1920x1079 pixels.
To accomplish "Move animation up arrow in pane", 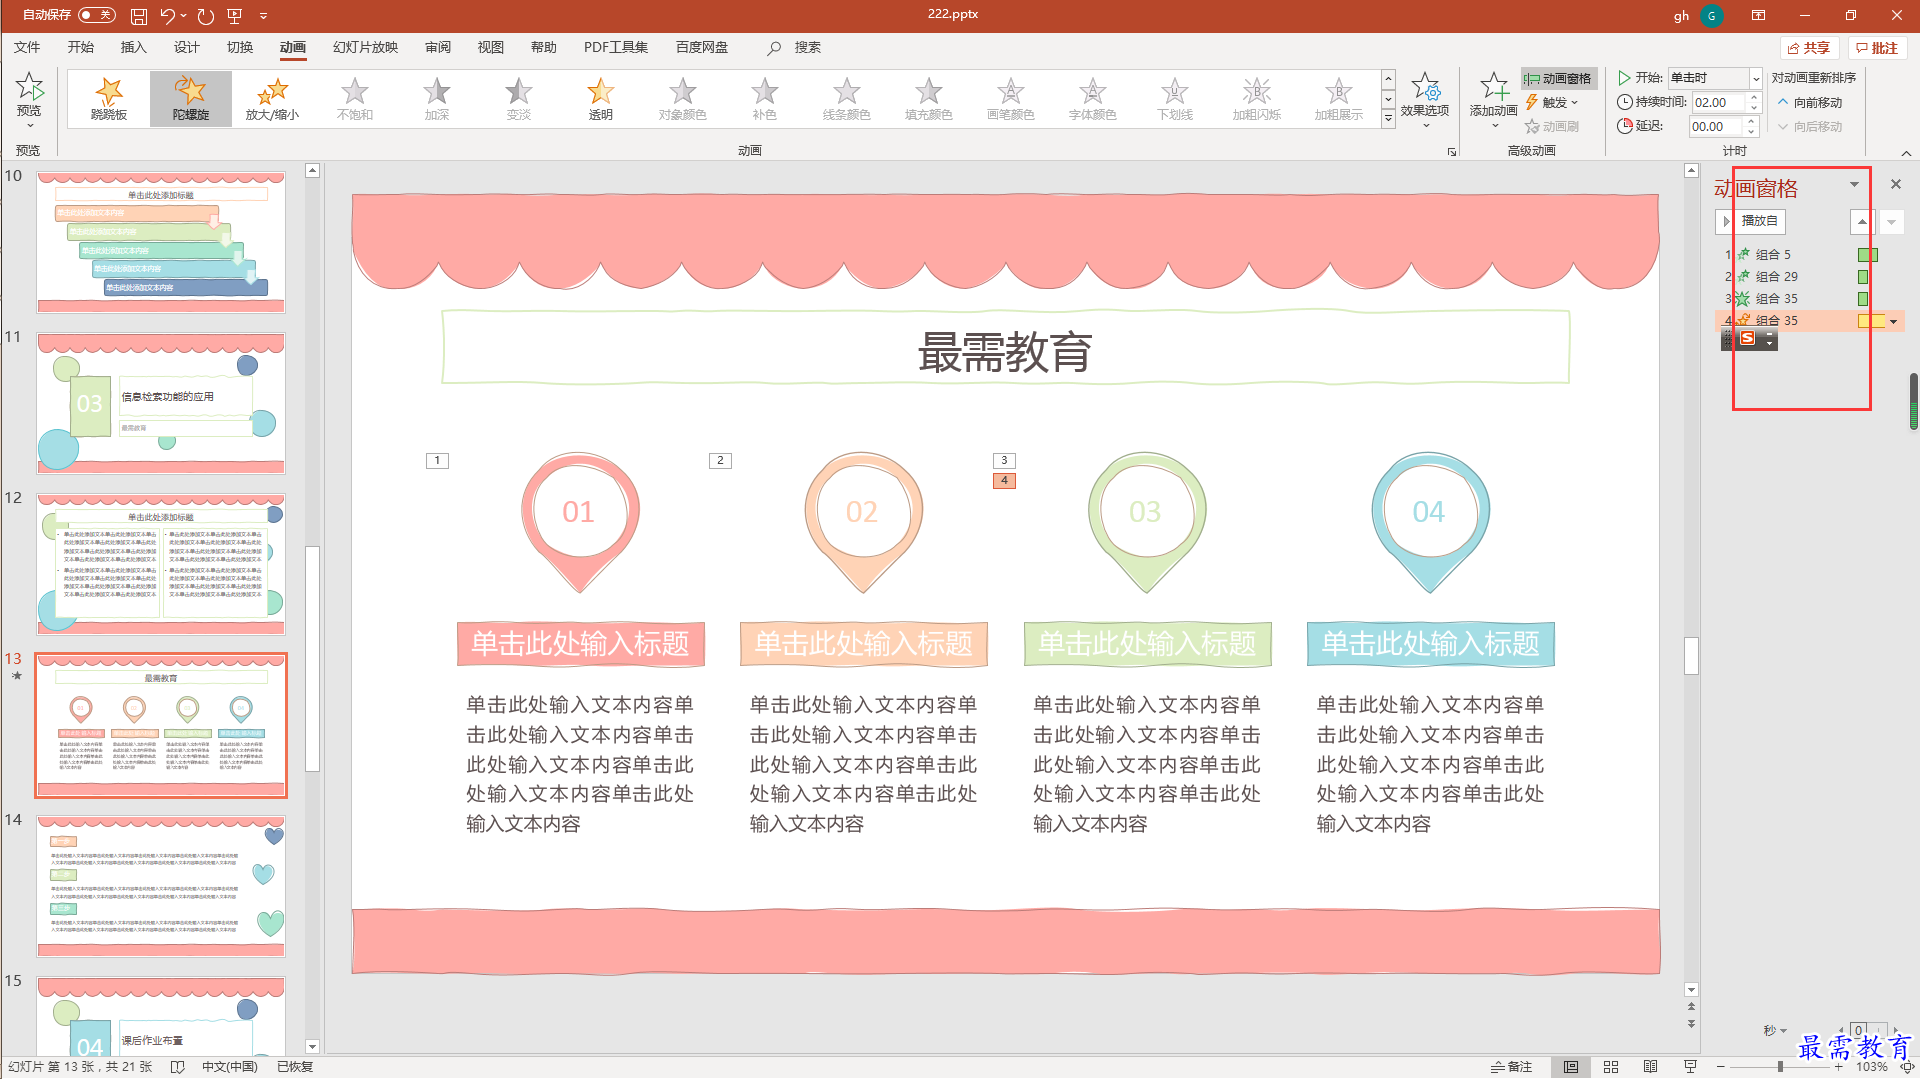I will click(x=1861, y=221).
